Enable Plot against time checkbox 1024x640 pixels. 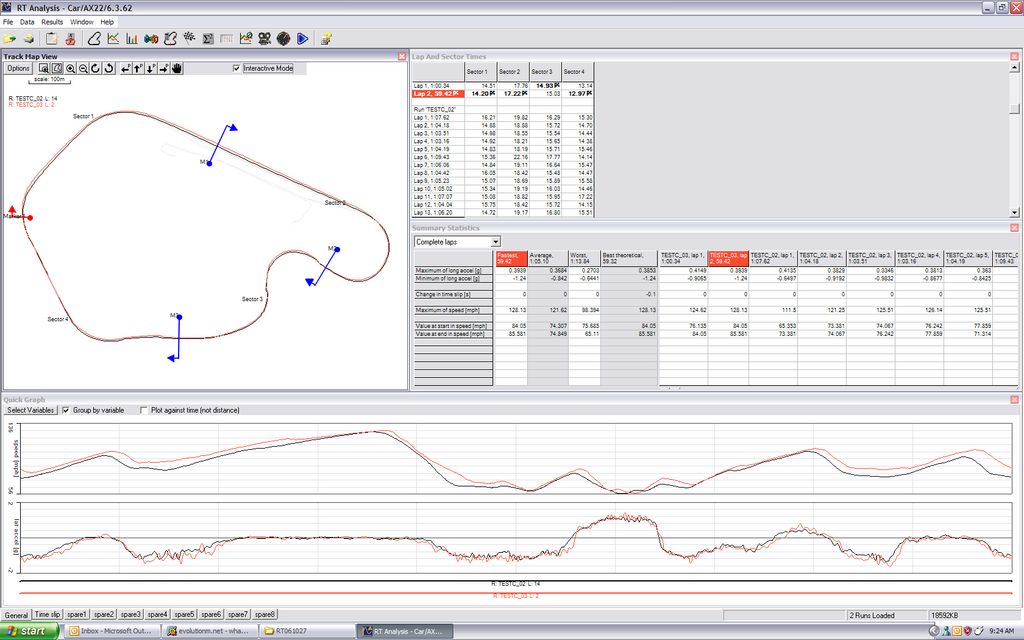click(144, 410)
